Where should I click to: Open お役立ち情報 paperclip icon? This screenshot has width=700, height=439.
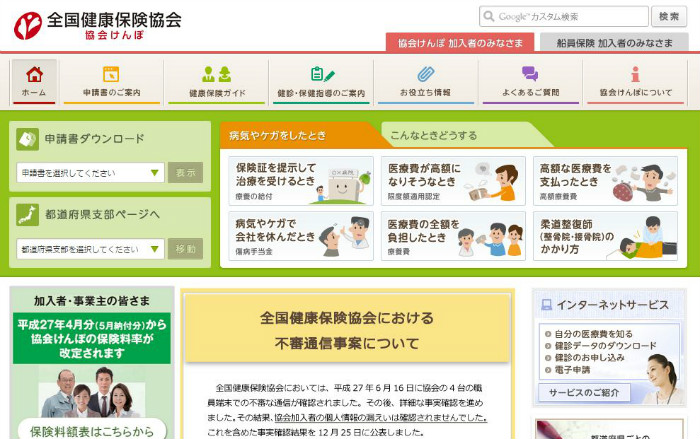click(425, 74)
